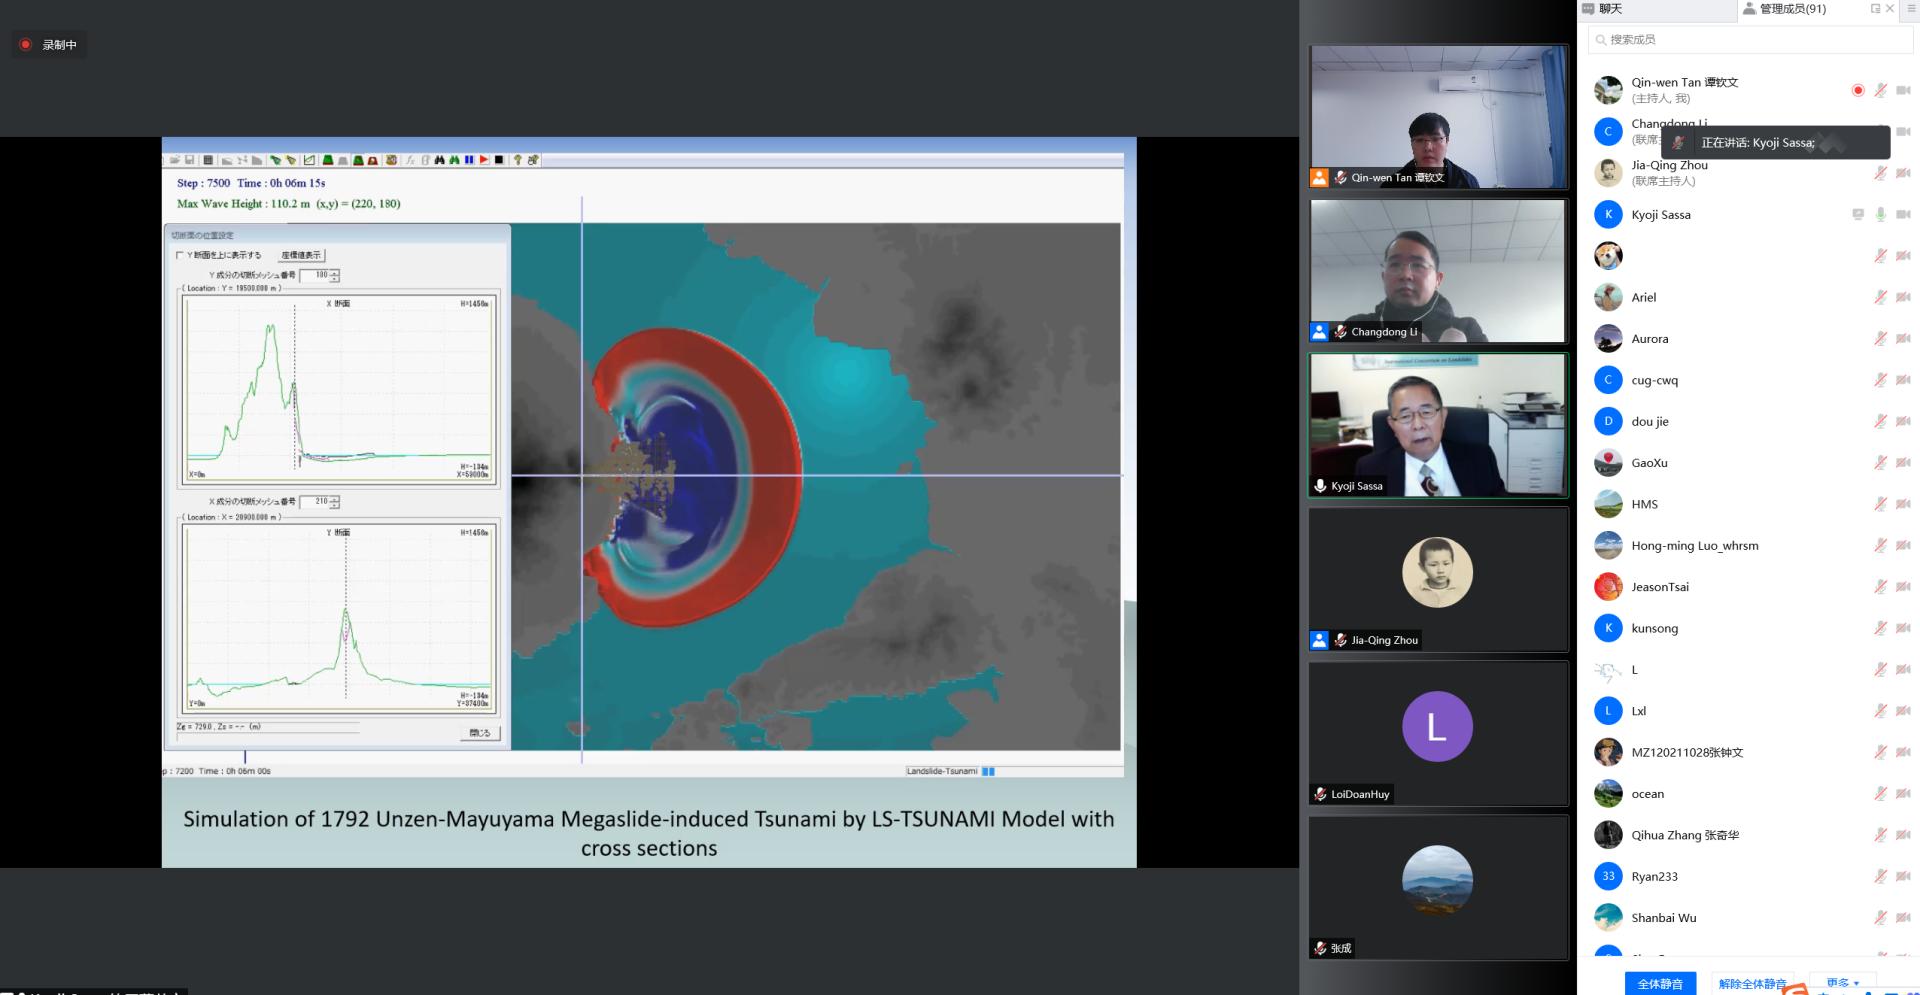The width and height of the screenshot is (1920, 995).
Task: Click 解除全体静音 to unmute everyone
Action: click(1752, 984)
